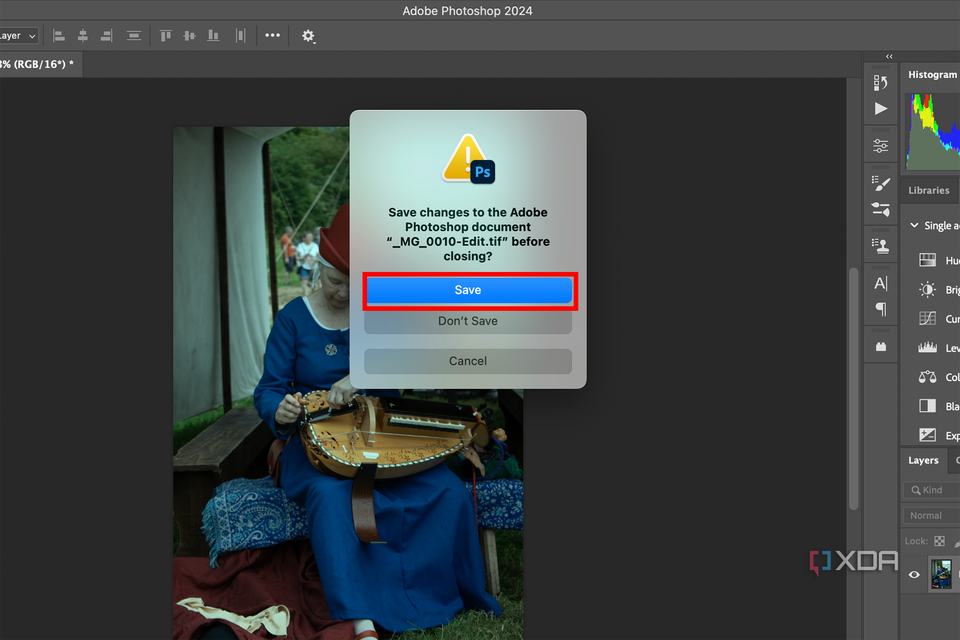Open the options bar settings gear
Viewport: 960px width, 640px height.
(308, 35)
